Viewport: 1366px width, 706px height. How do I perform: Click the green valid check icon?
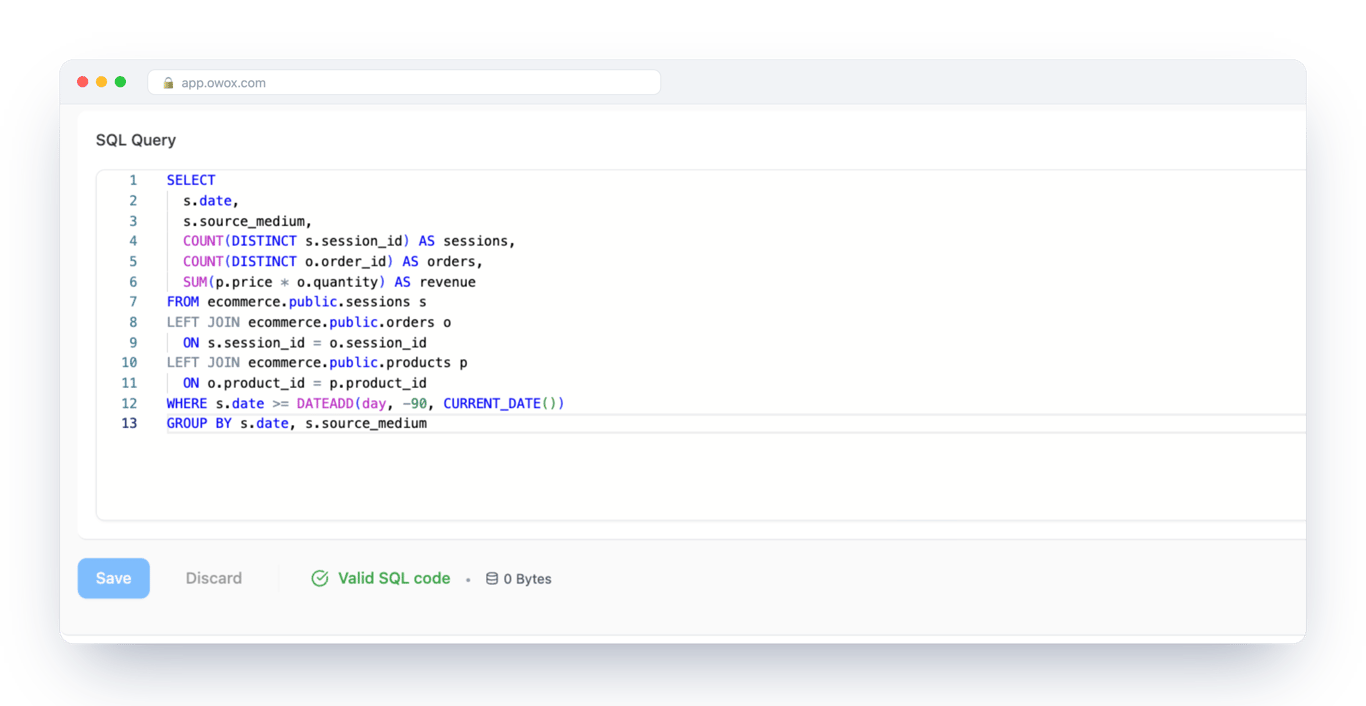320,578
